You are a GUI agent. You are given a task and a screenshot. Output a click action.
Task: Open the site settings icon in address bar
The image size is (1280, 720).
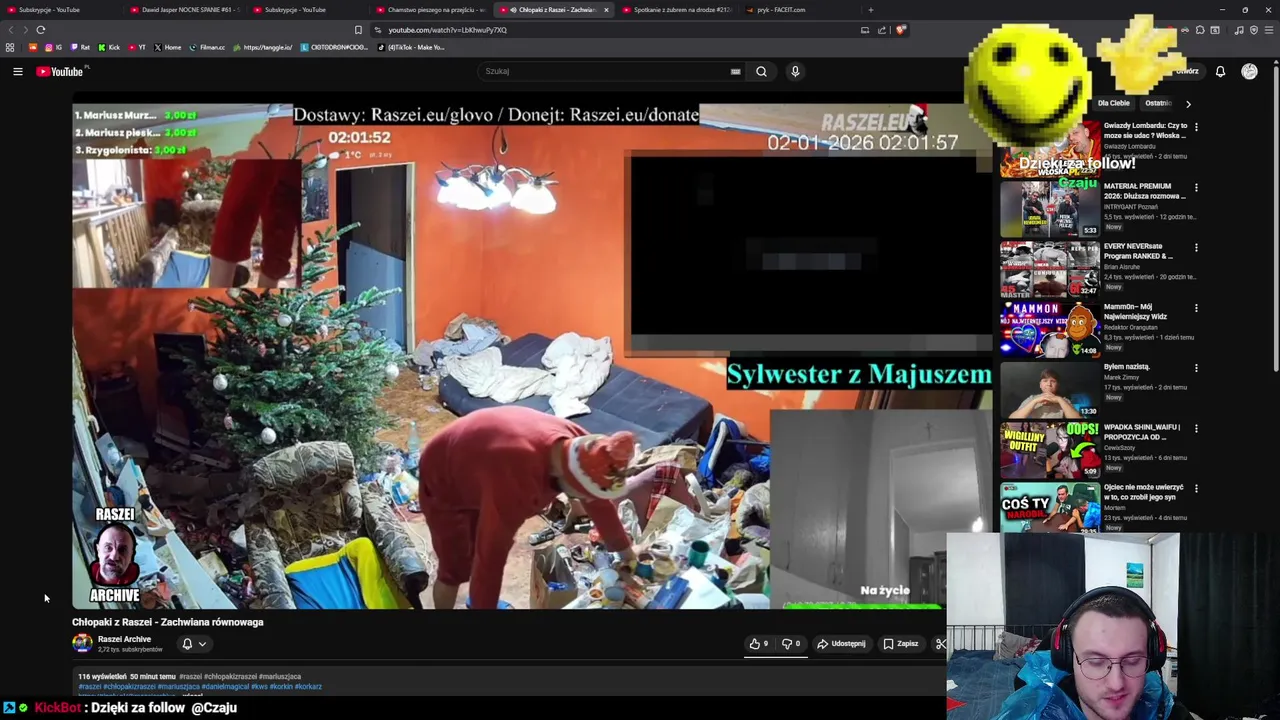(x=377, y=30)
